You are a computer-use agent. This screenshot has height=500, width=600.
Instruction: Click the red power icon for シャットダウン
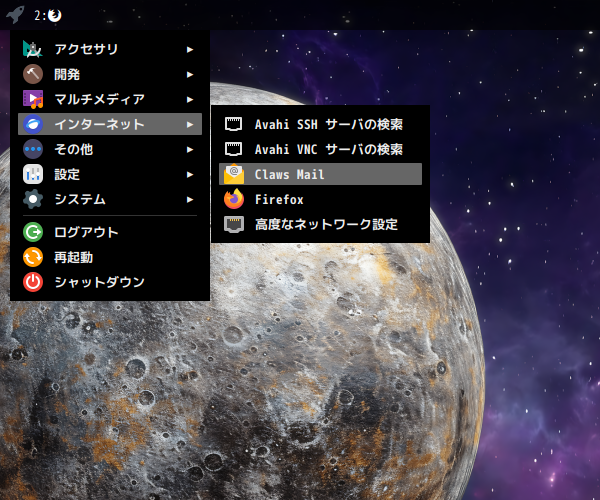(x=33, y=282)
